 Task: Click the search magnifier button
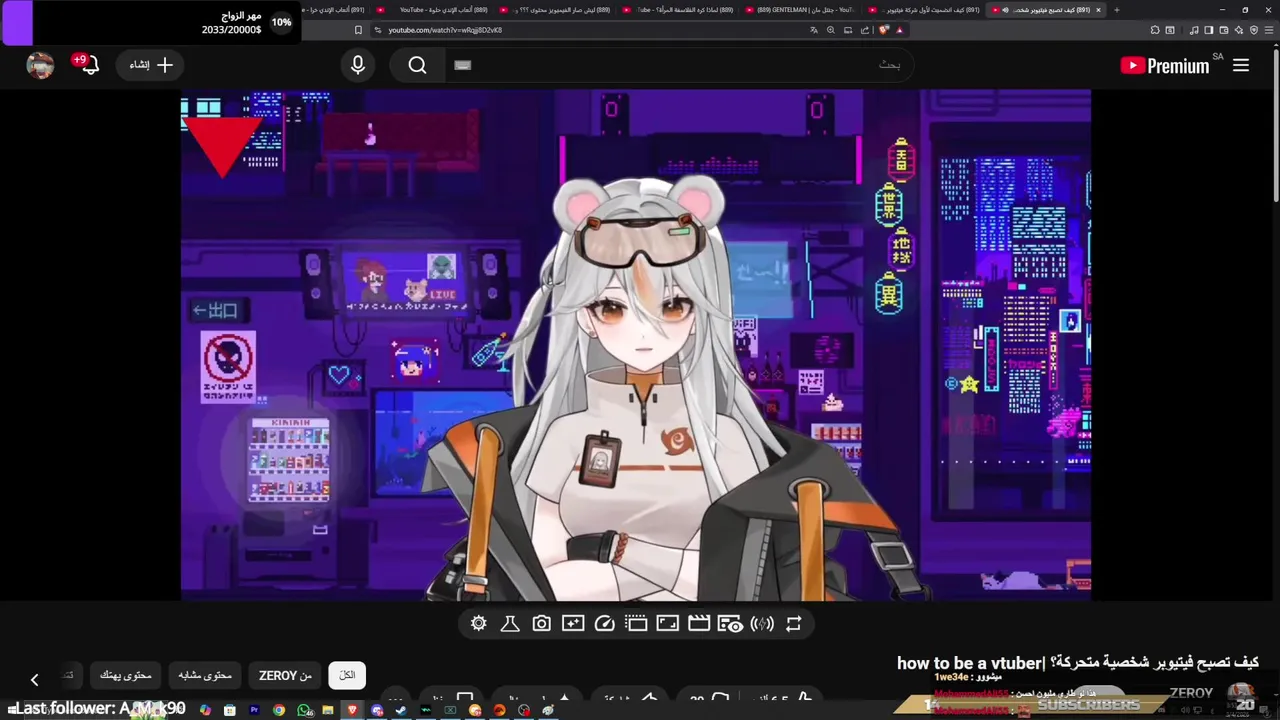pos(417,65)
